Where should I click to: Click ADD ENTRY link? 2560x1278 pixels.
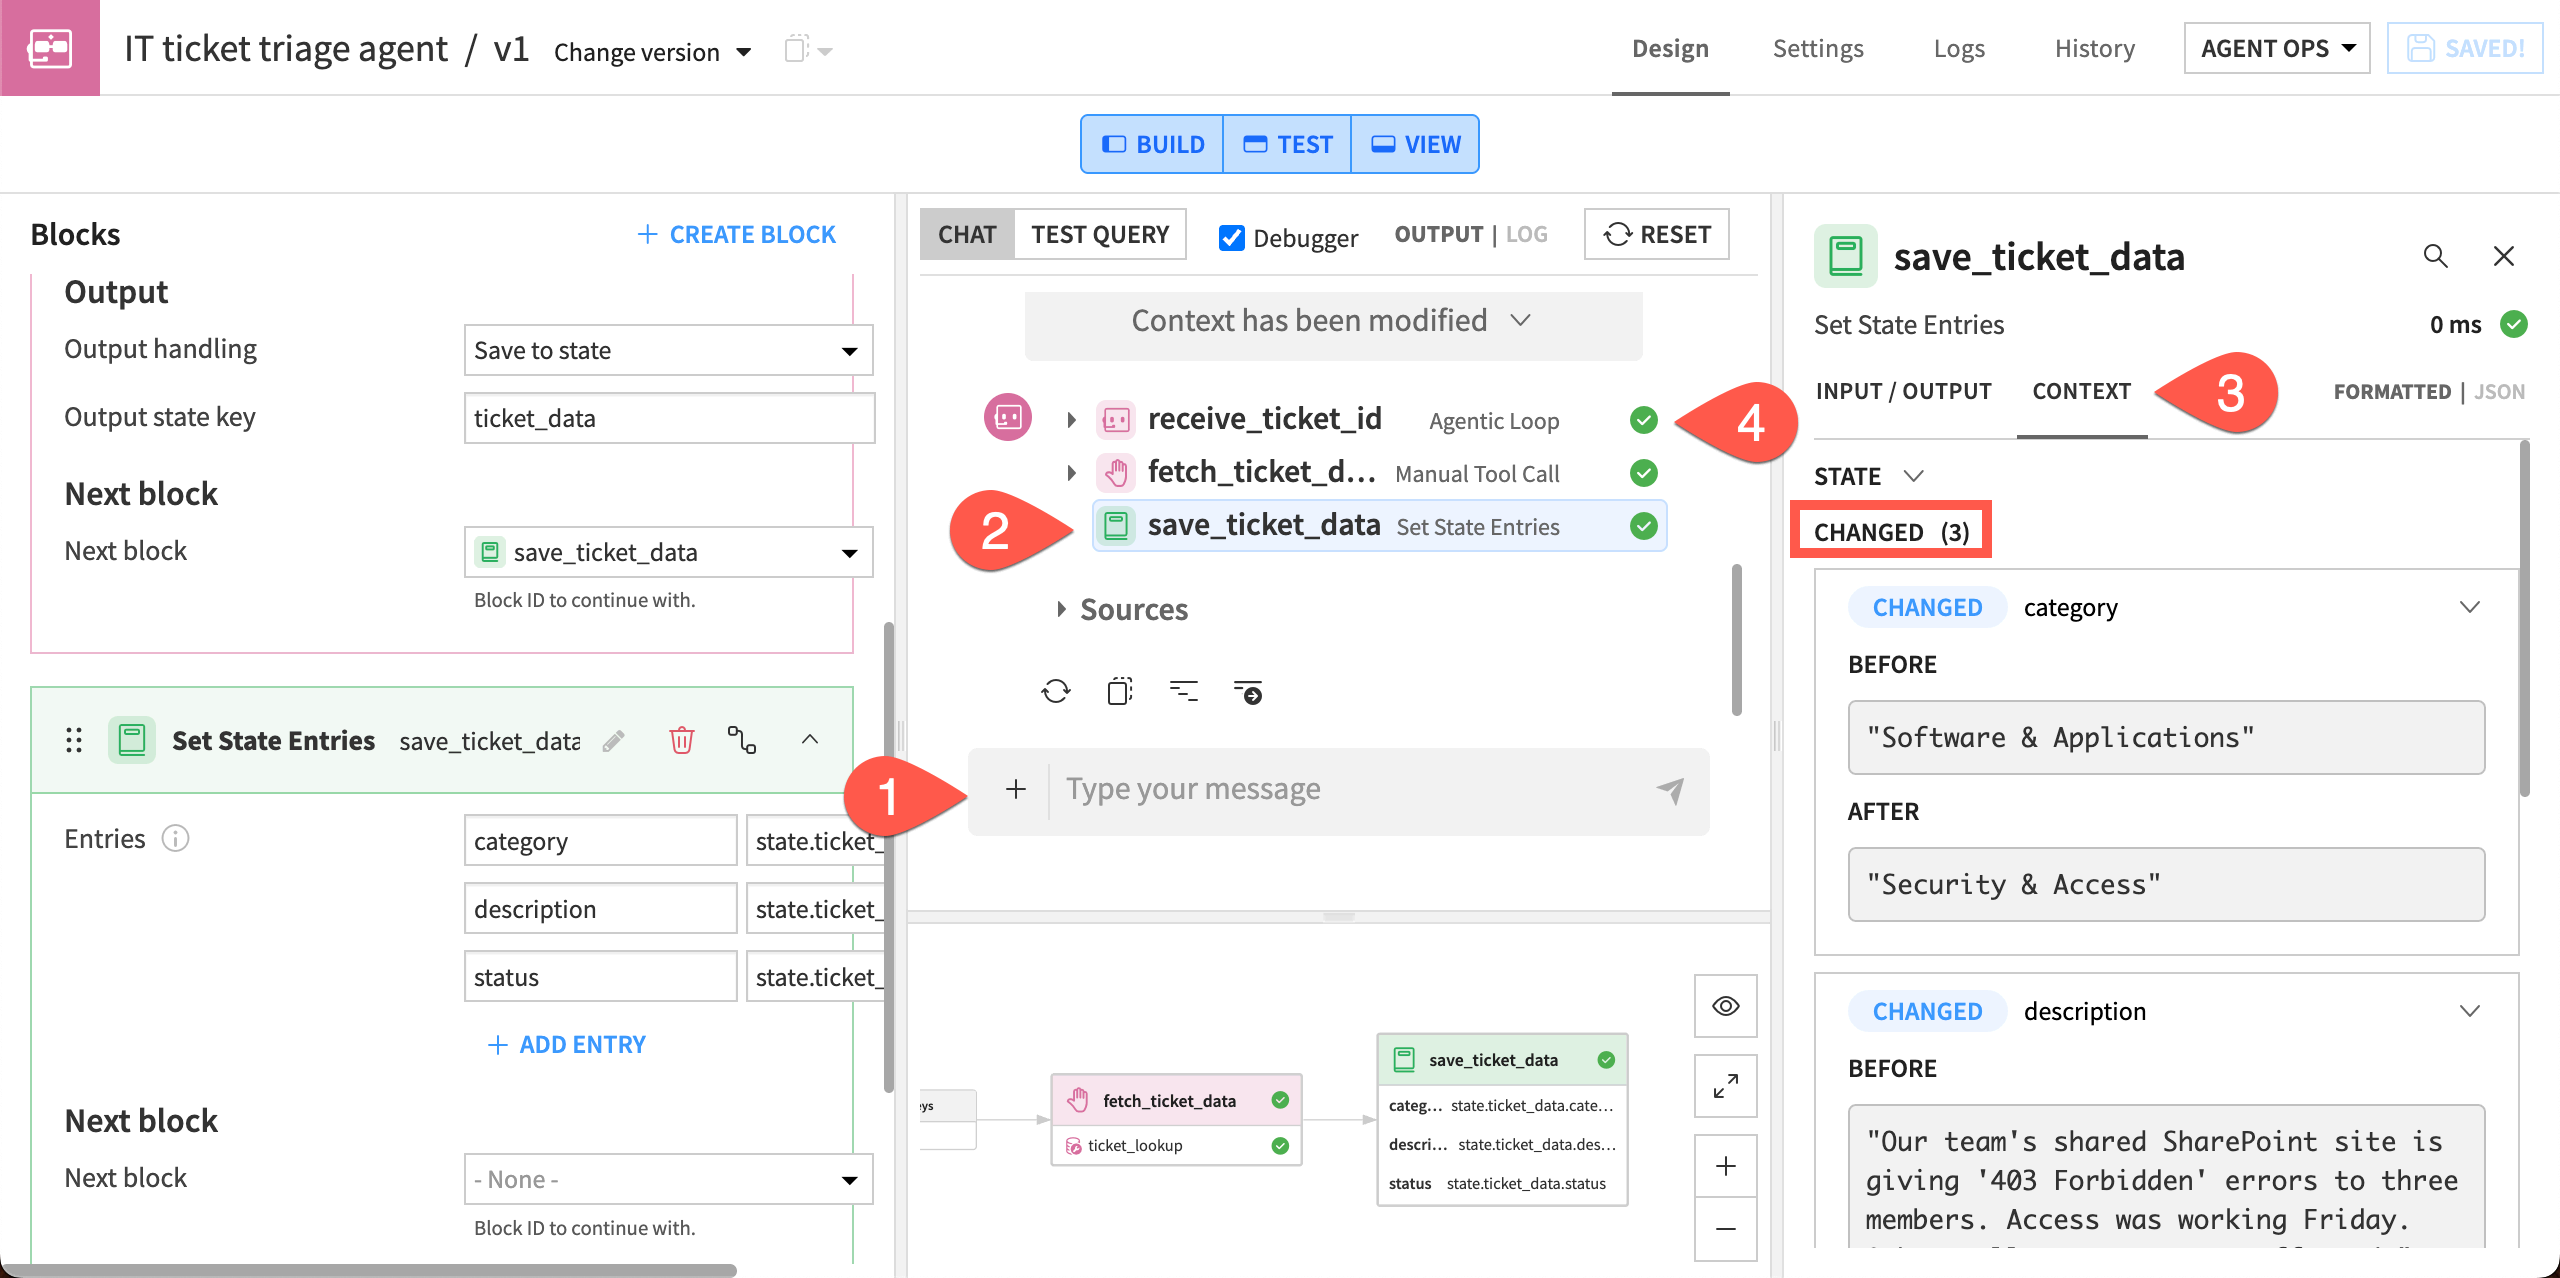(x=566, y=1044)
